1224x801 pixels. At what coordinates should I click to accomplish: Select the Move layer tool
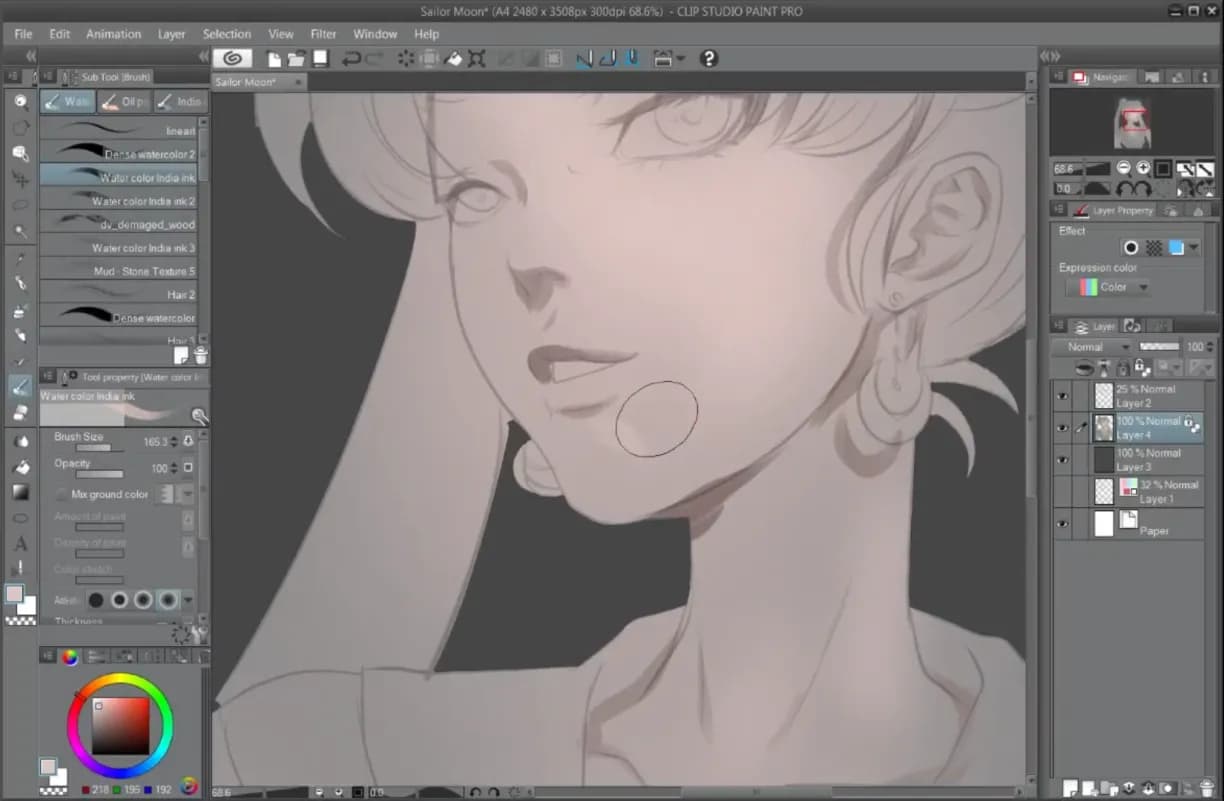coord(20,179)
